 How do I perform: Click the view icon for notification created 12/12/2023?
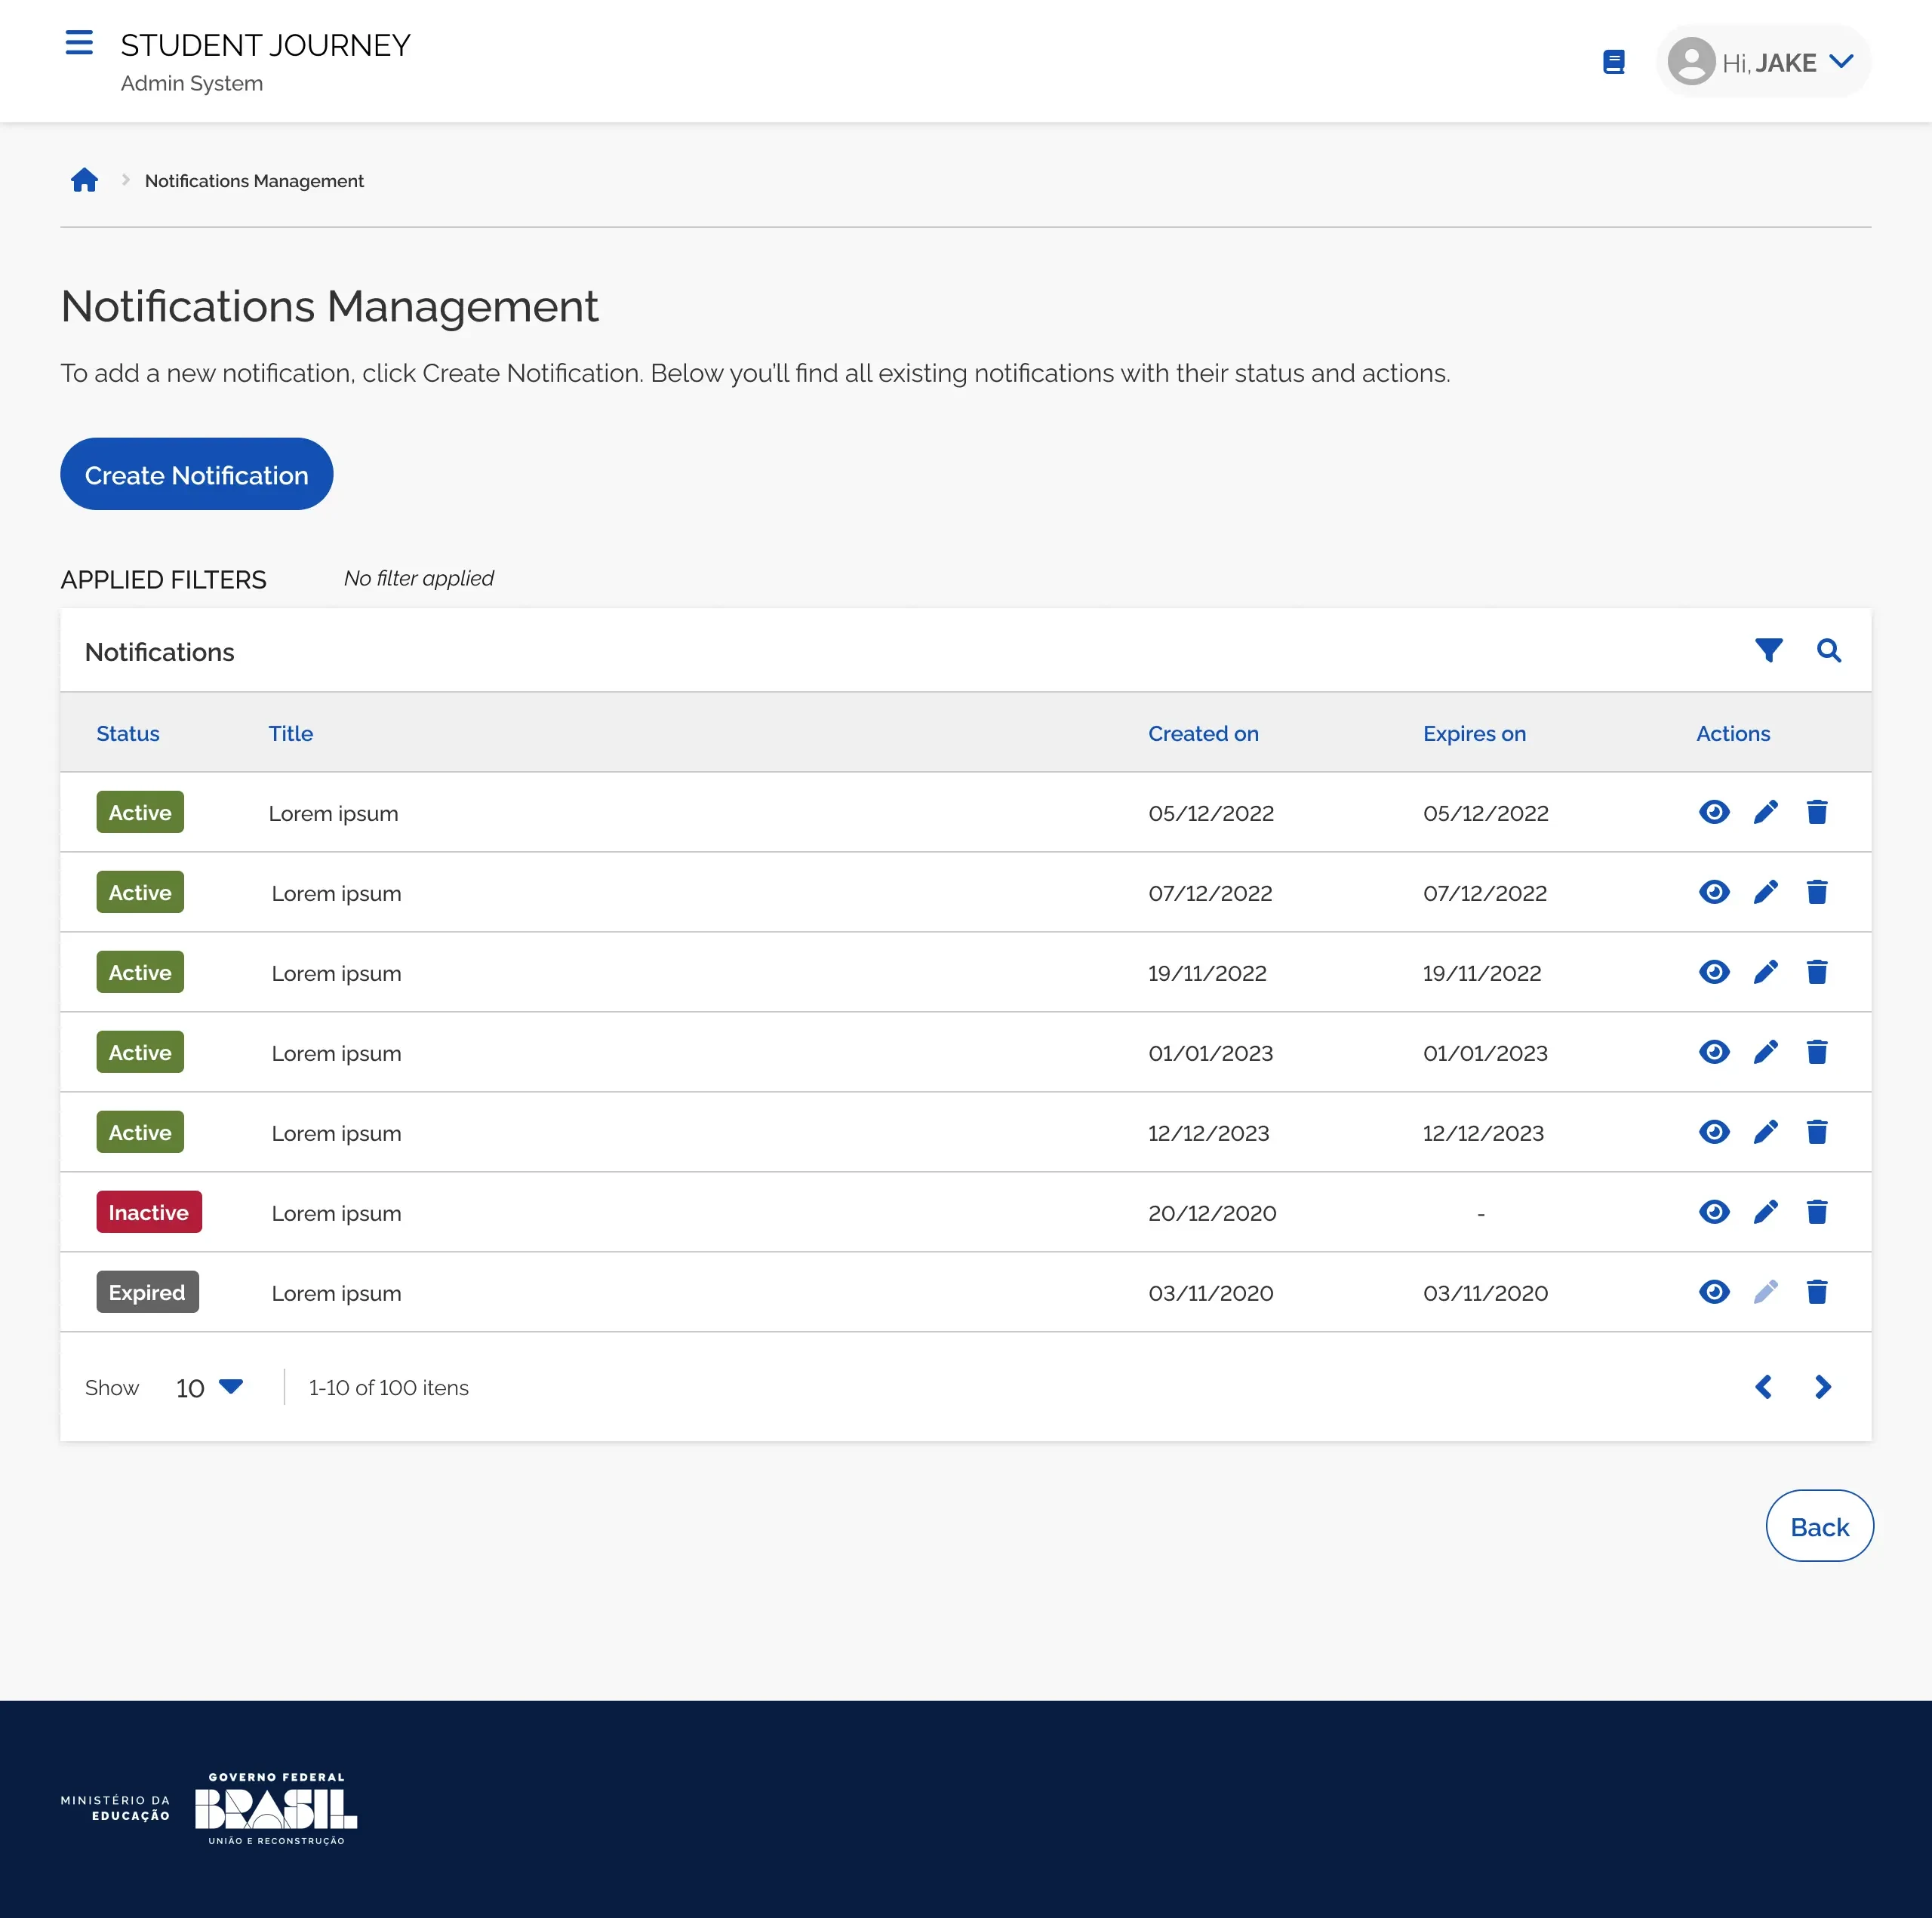tap(1714, 1132)
